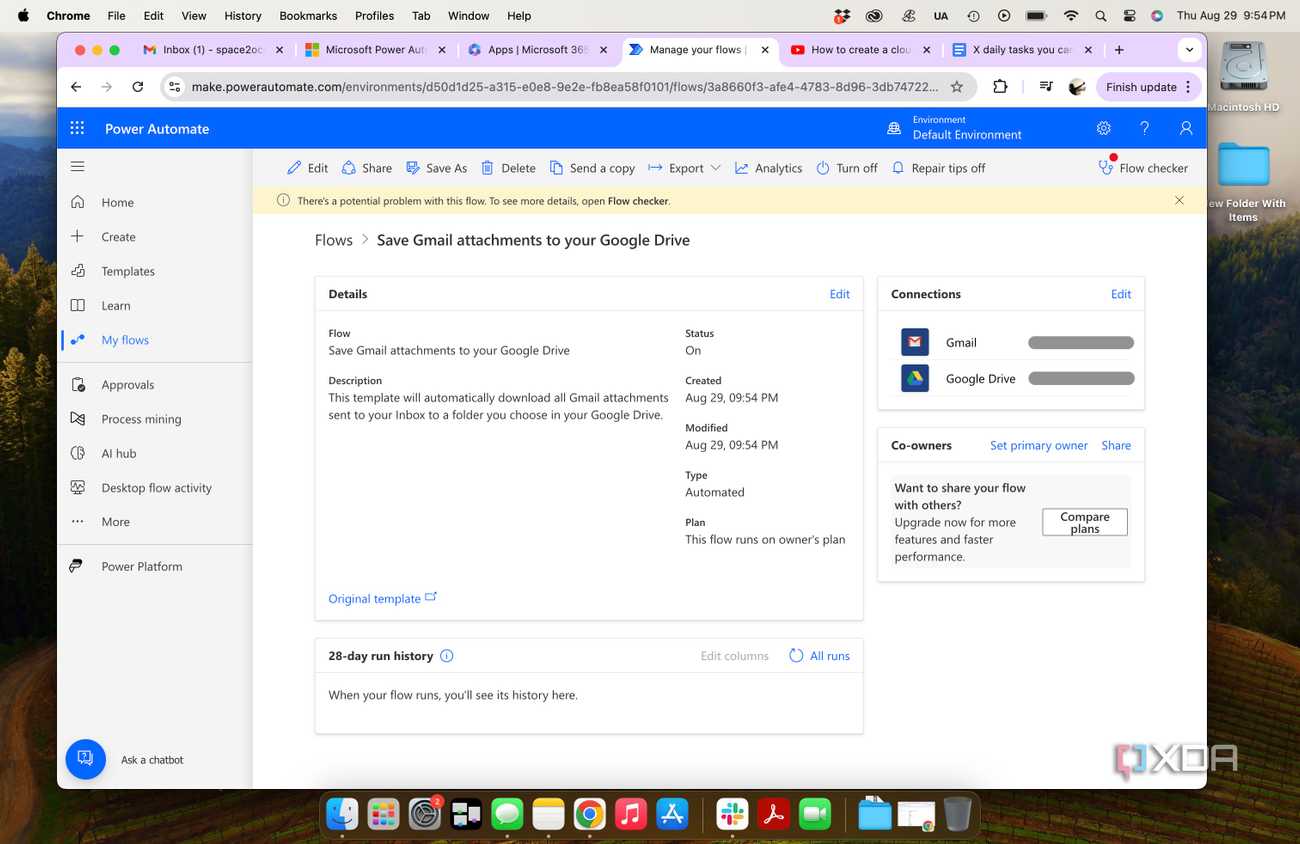This screenshot has width=1300, height=844.
Task: Click All runs refresh link
Action: [x=820, y=656]
